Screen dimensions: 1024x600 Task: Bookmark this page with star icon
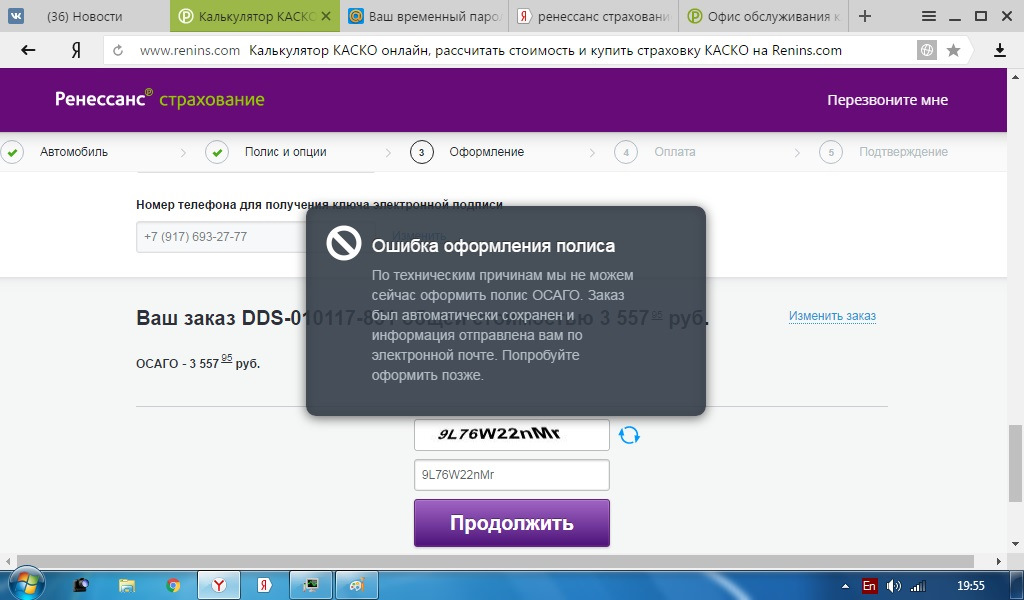(x=953, y=50)
